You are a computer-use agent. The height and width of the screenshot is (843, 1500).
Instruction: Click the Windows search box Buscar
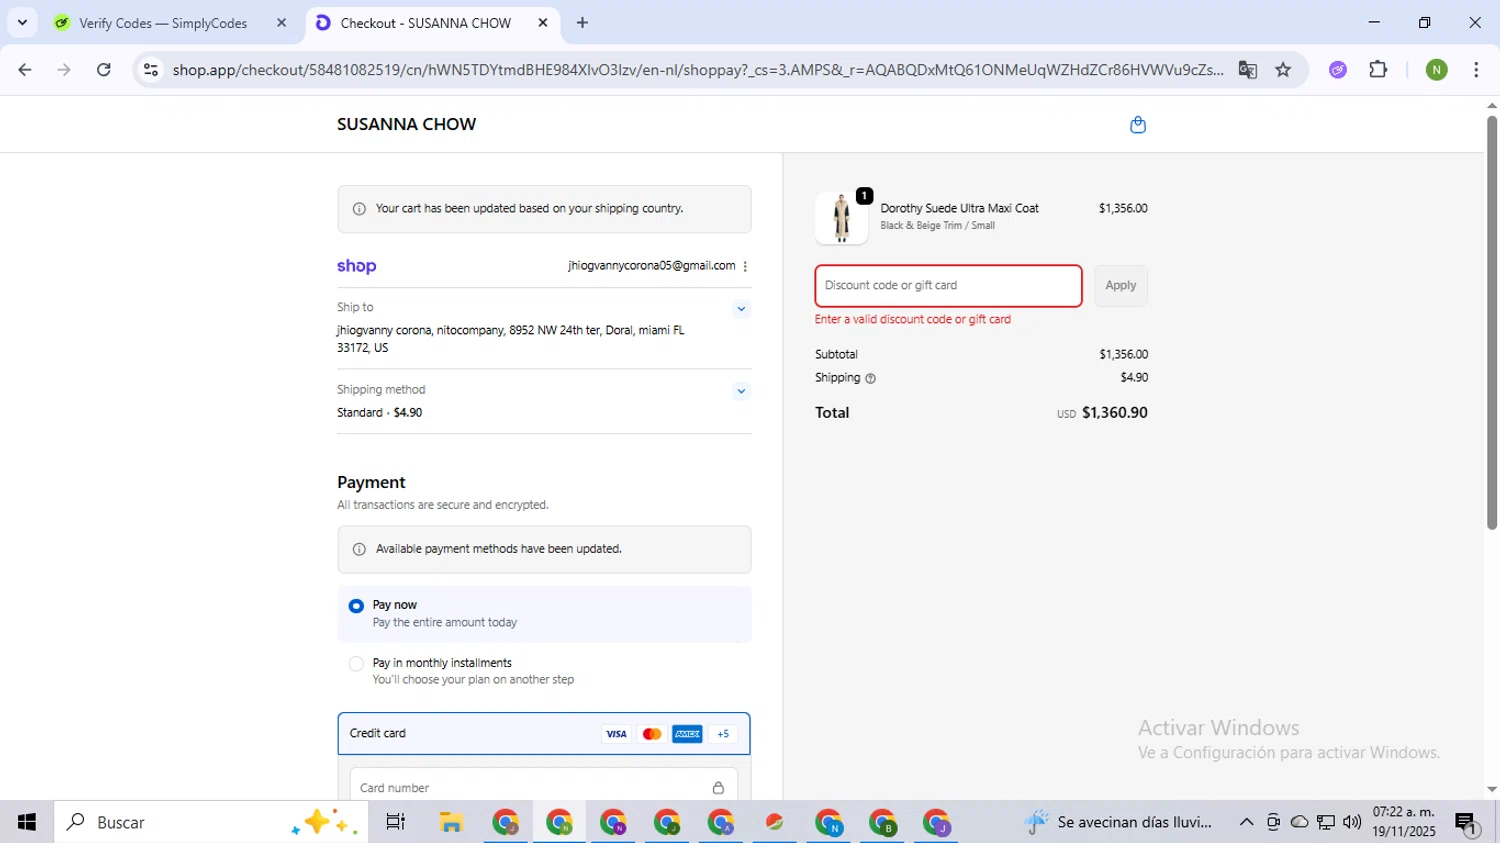211,822
